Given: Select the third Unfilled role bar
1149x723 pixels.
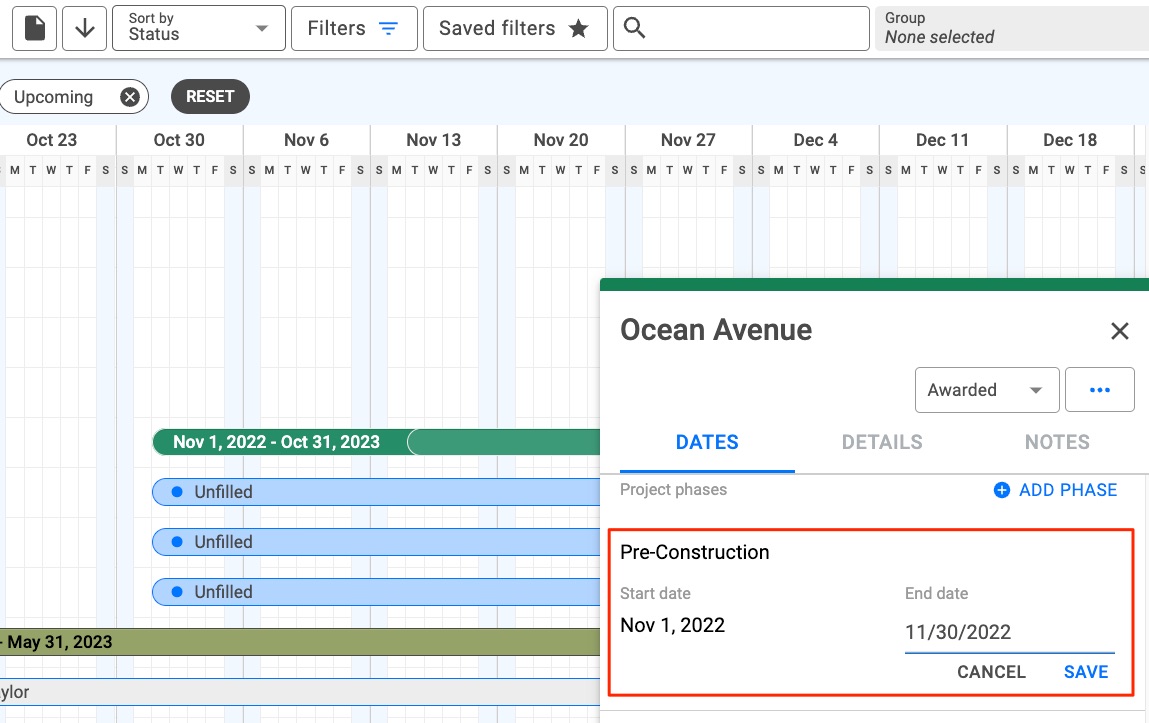Looking at the screenshot, I should click(x=376, y=592).
